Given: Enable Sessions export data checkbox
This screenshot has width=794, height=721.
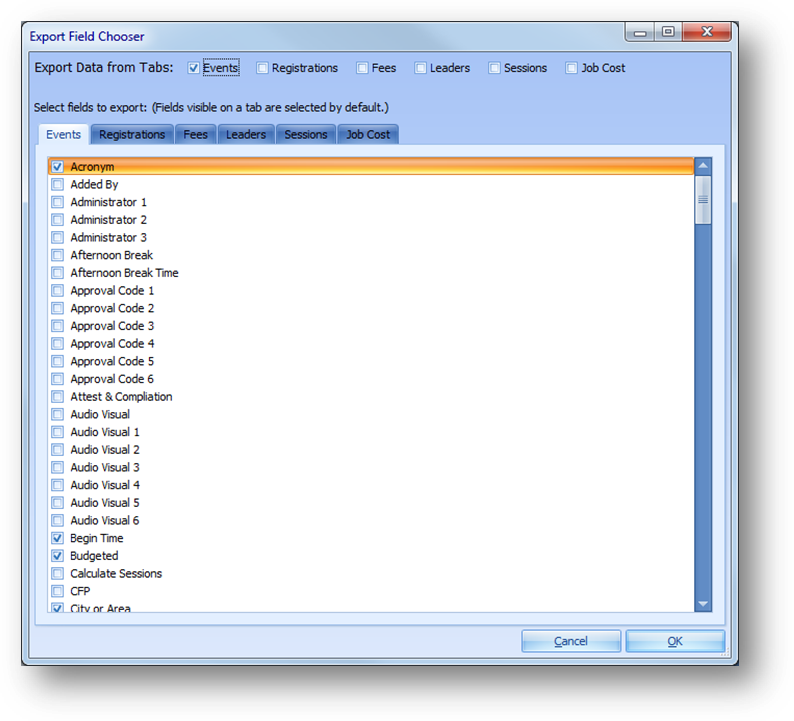Looking at the screenshot, I should point(494,68).
